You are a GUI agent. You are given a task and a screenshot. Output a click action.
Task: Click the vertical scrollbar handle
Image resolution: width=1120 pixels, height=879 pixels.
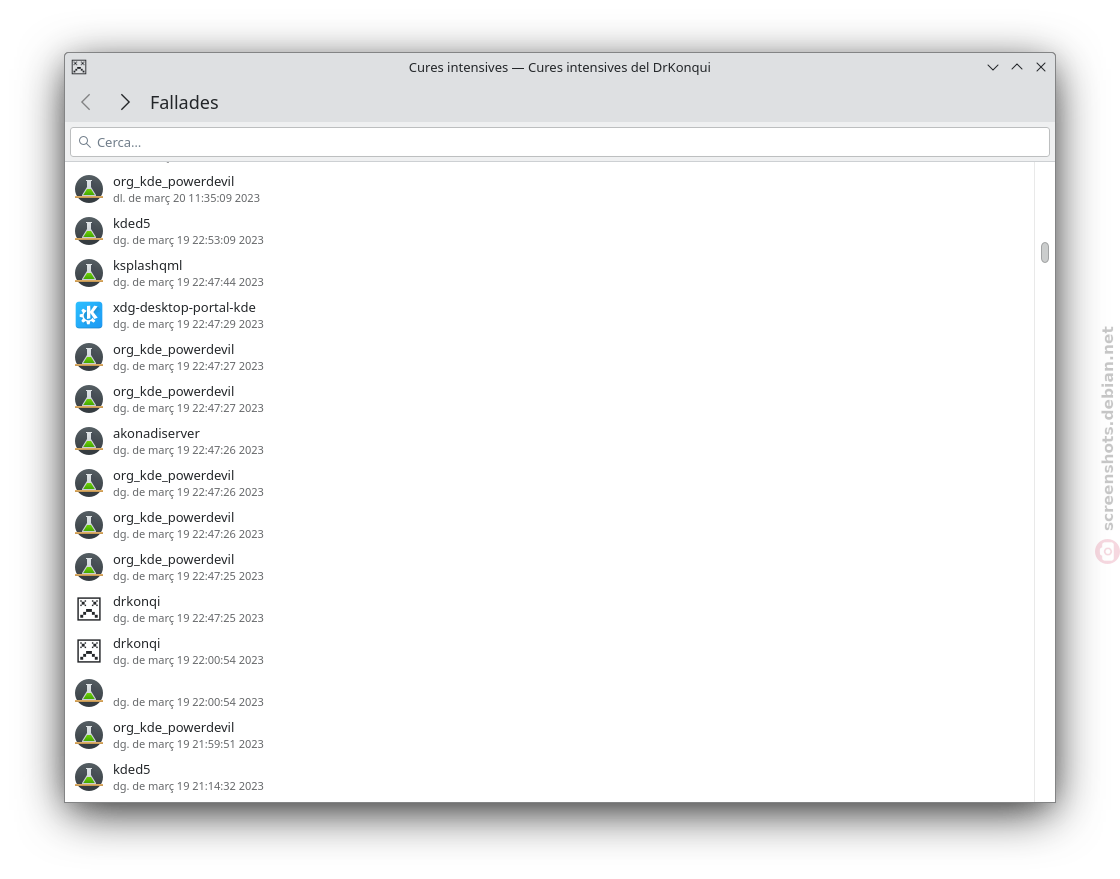[1044, 252]
